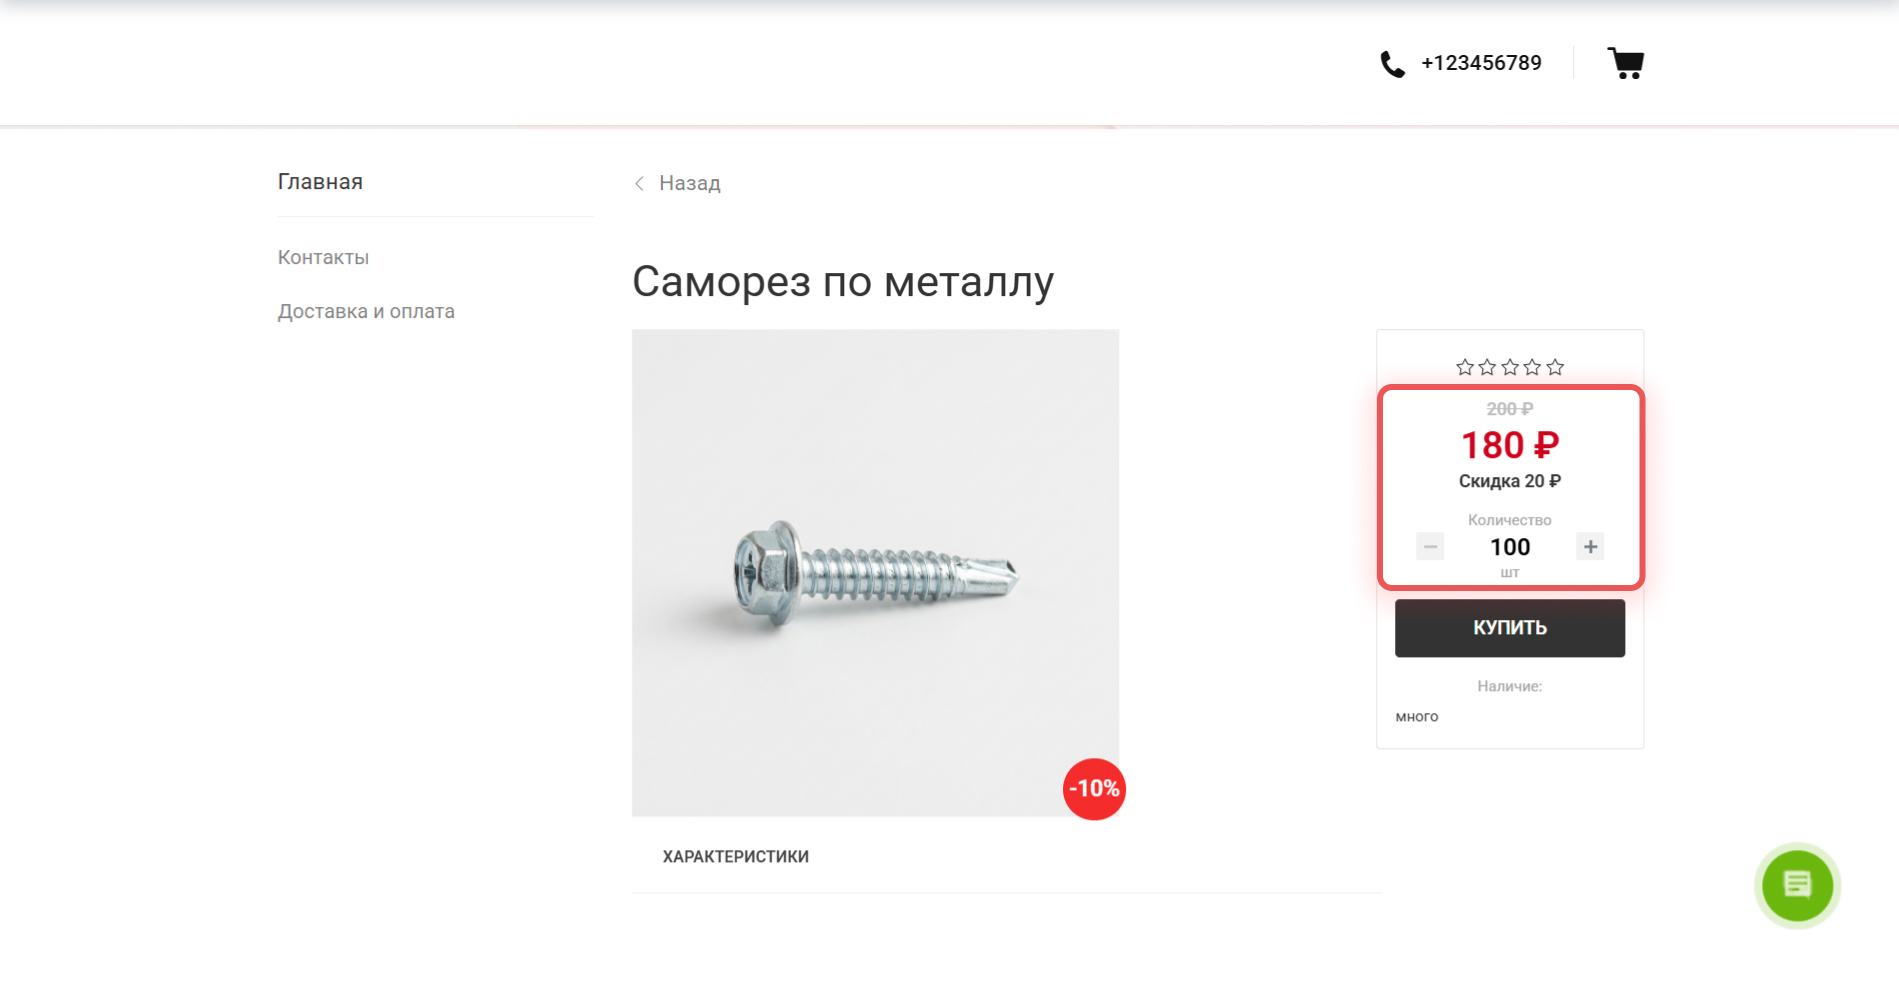This screenshot has height=989, width=1899.
Task: Click the 180 ₽ sale price
Action: 1510,445
